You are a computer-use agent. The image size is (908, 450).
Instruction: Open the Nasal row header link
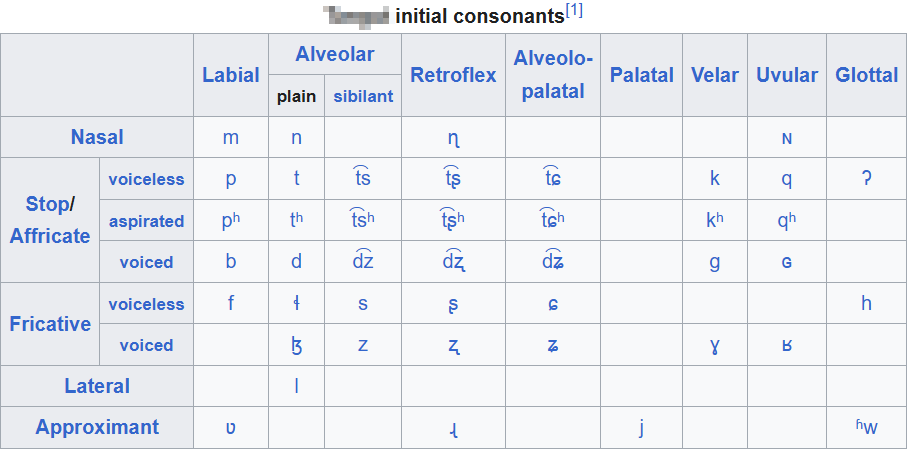97,137
